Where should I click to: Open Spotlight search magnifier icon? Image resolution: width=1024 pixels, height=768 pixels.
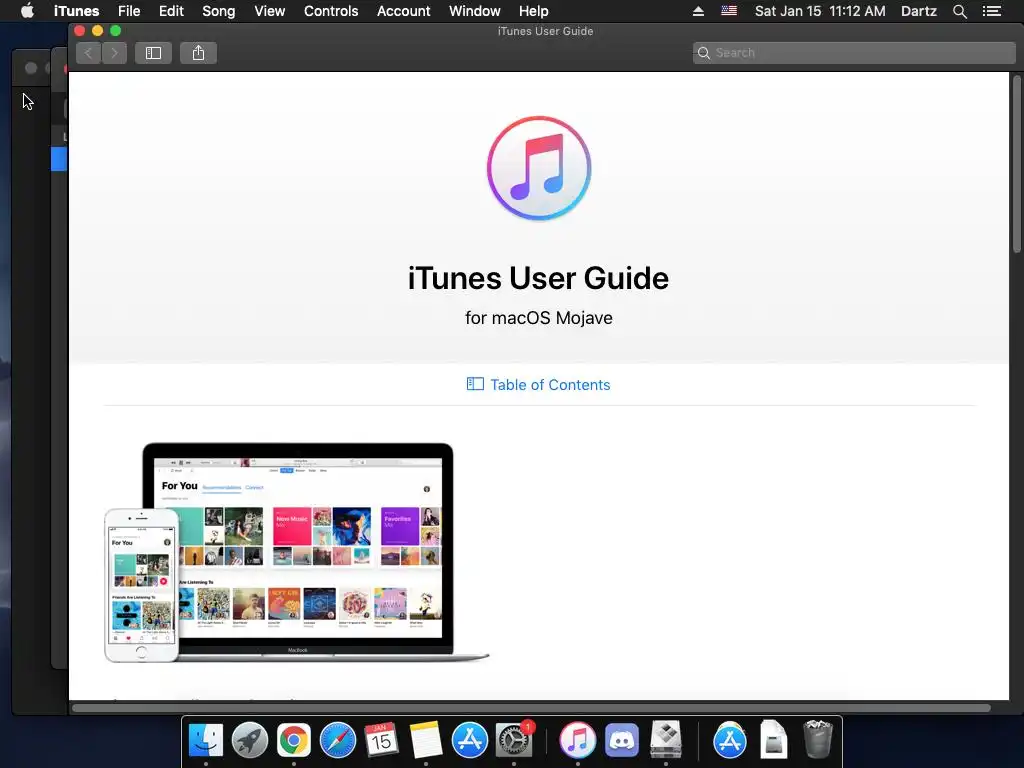pyautogui.click(x=959, y=11)
